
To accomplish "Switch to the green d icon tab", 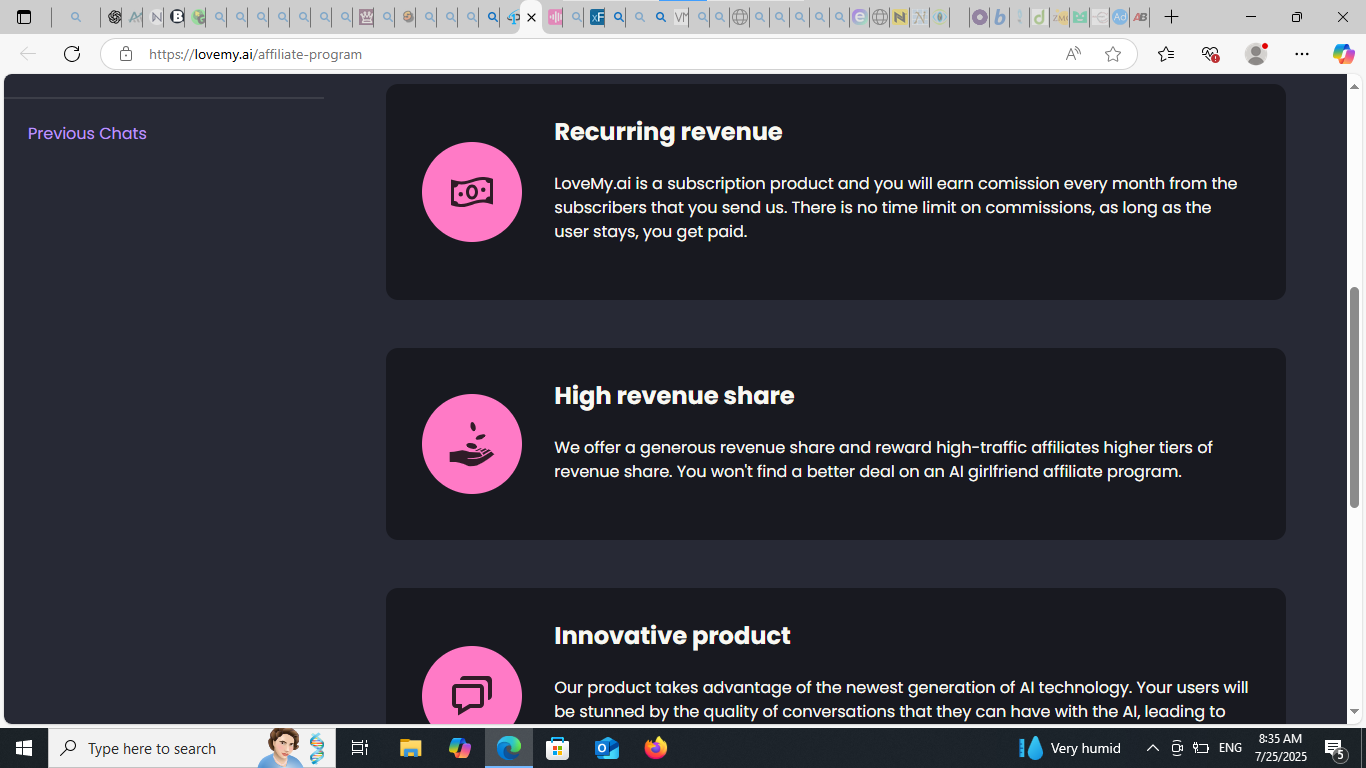I will (1039, 17).
